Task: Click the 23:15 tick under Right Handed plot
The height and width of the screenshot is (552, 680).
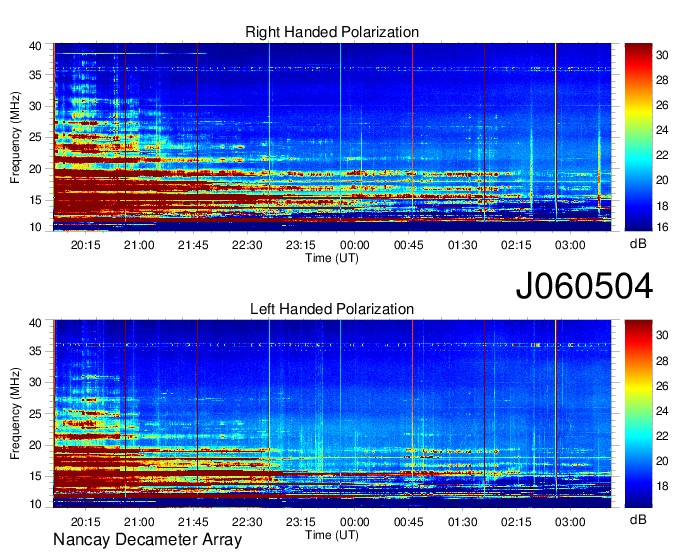Action: 301,245
